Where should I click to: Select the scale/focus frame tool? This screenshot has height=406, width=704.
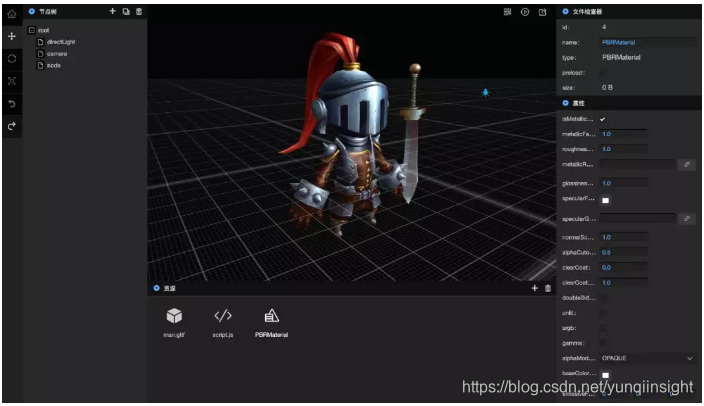(12, 81)
